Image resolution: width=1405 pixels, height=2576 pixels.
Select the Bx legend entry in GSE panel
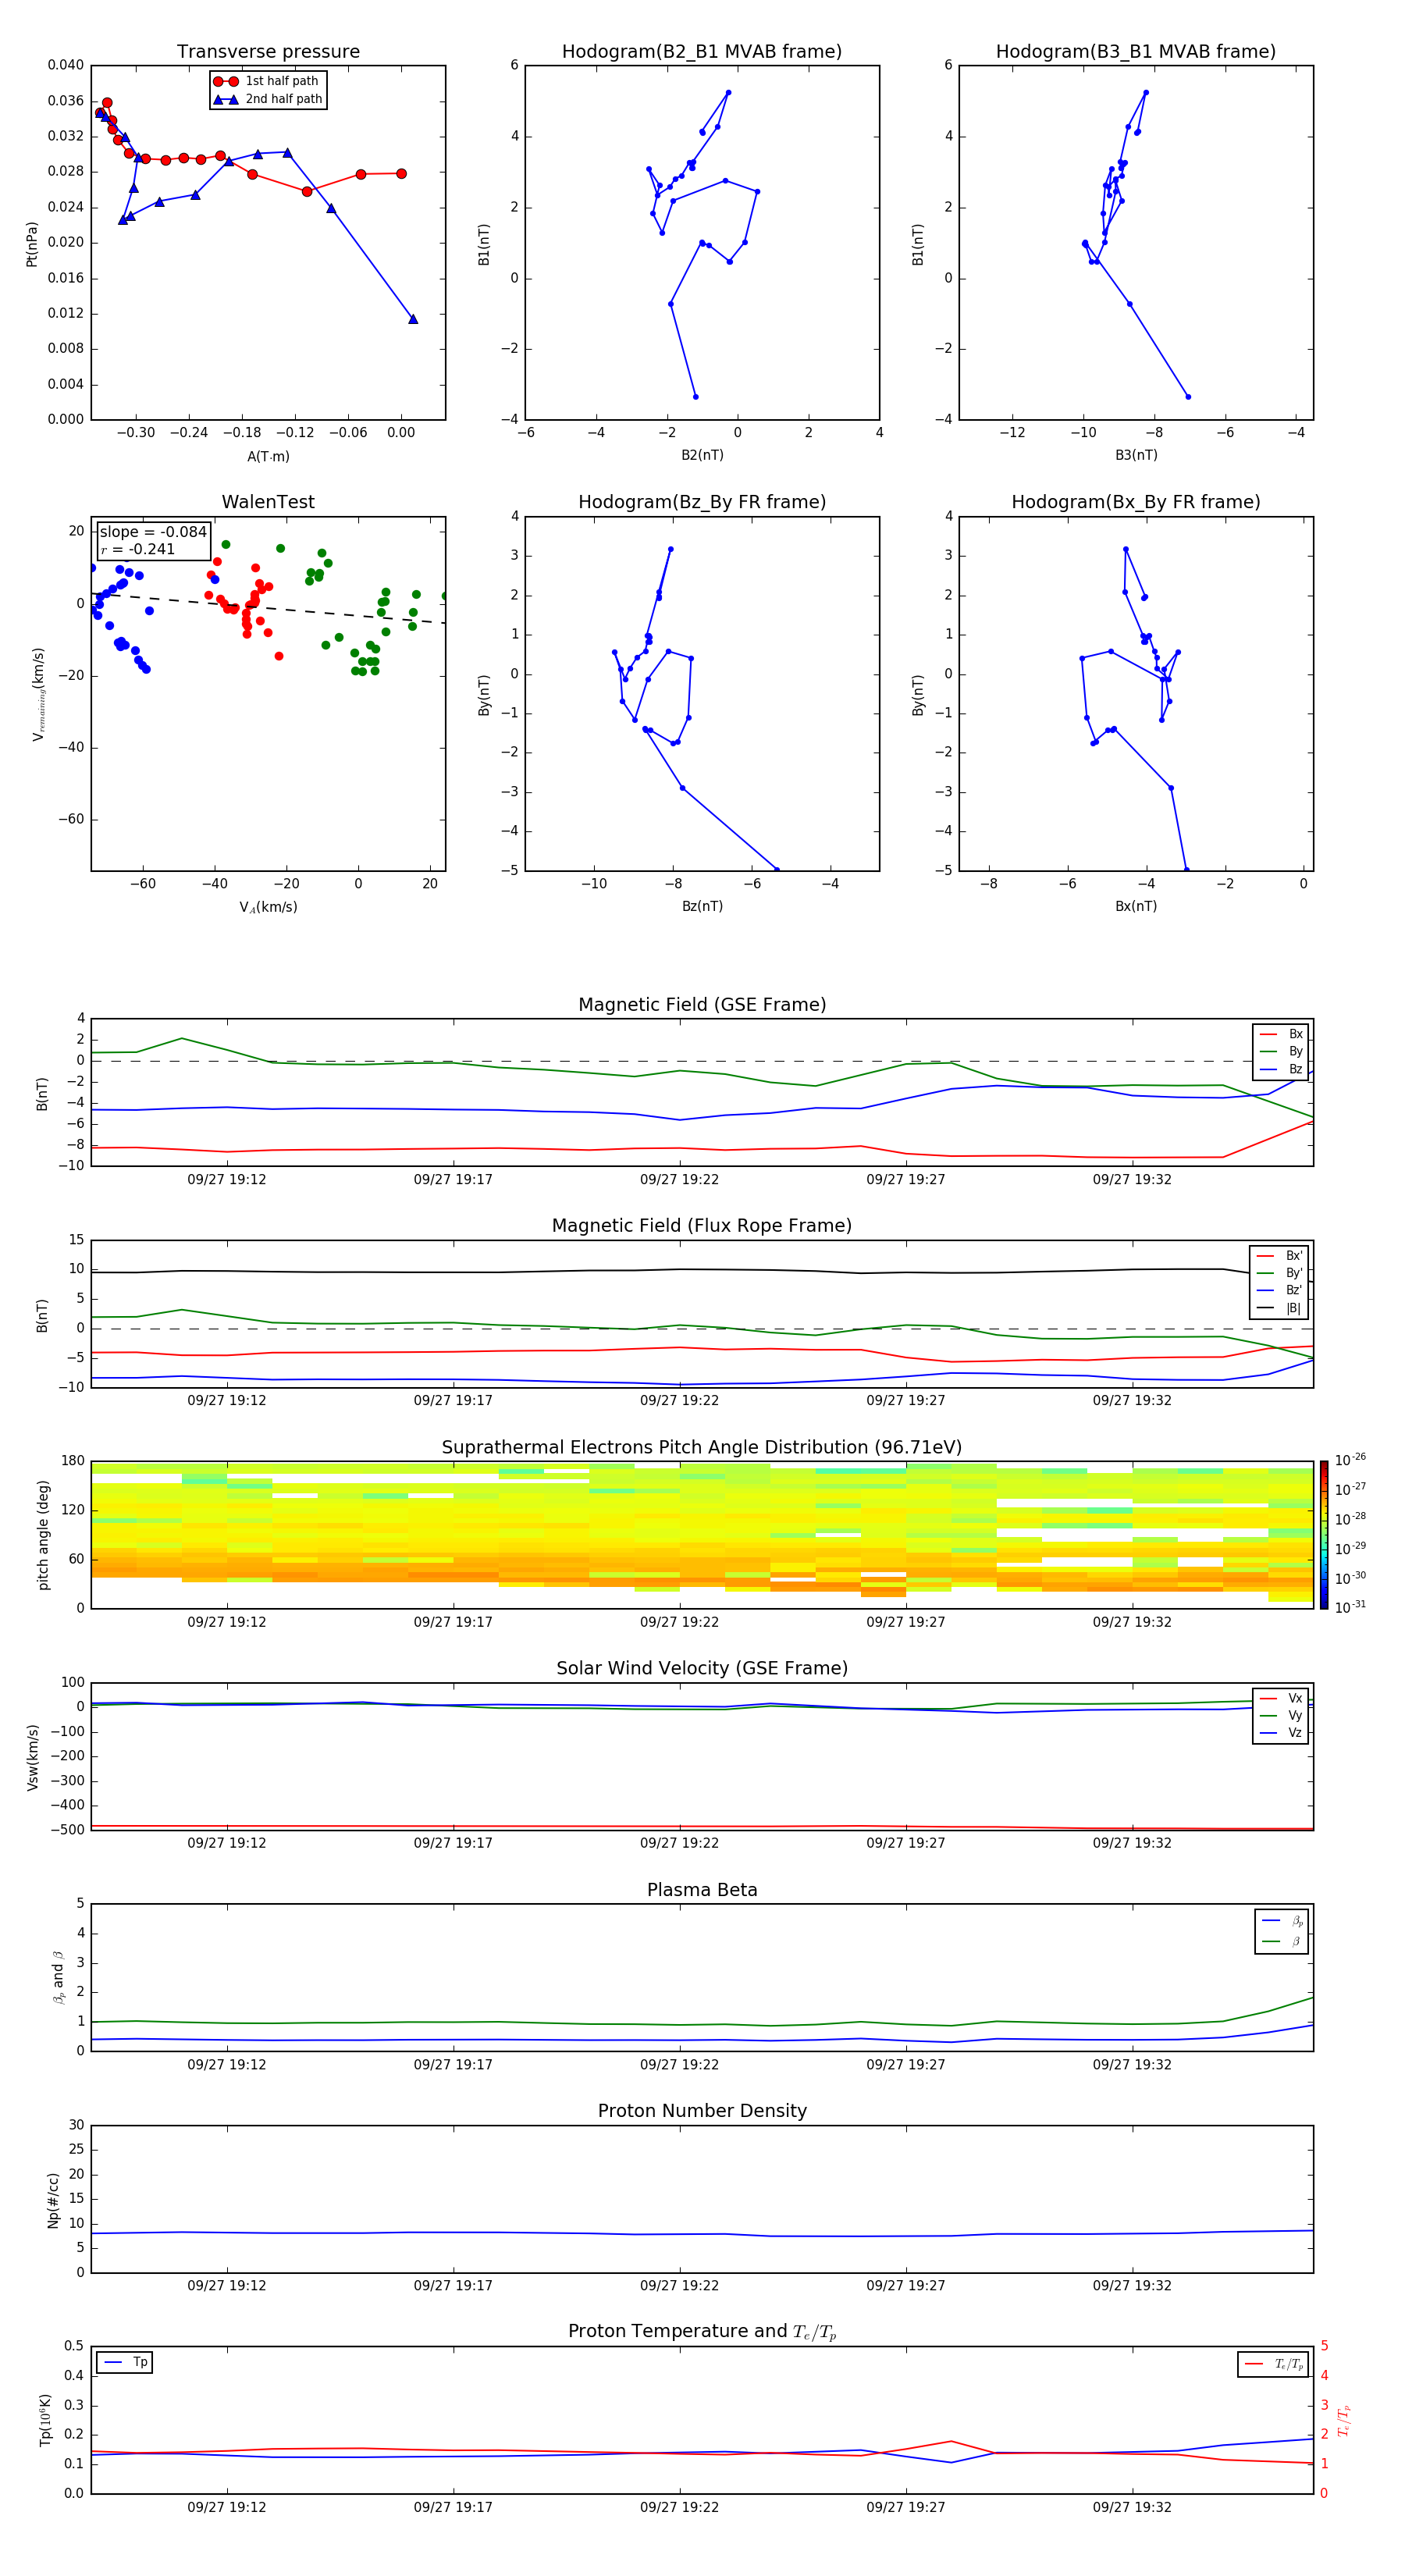1281,1034
